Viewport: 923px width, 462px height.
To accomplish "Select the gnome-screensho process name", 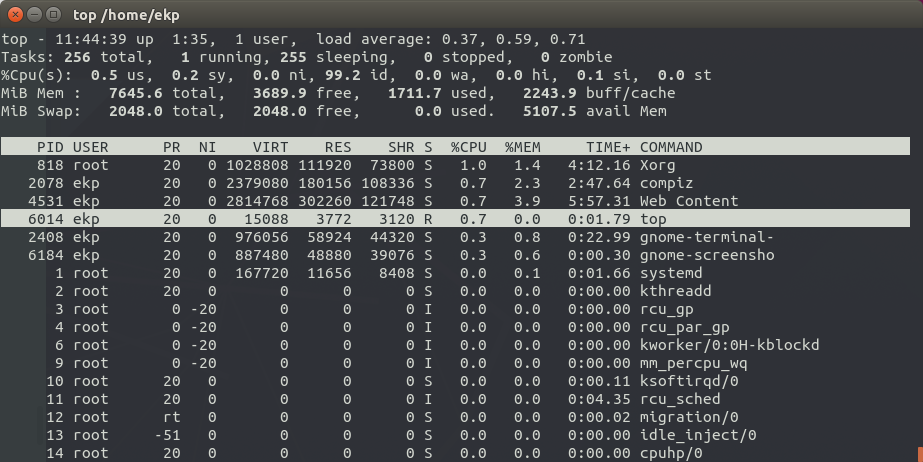I will (707, 255).
